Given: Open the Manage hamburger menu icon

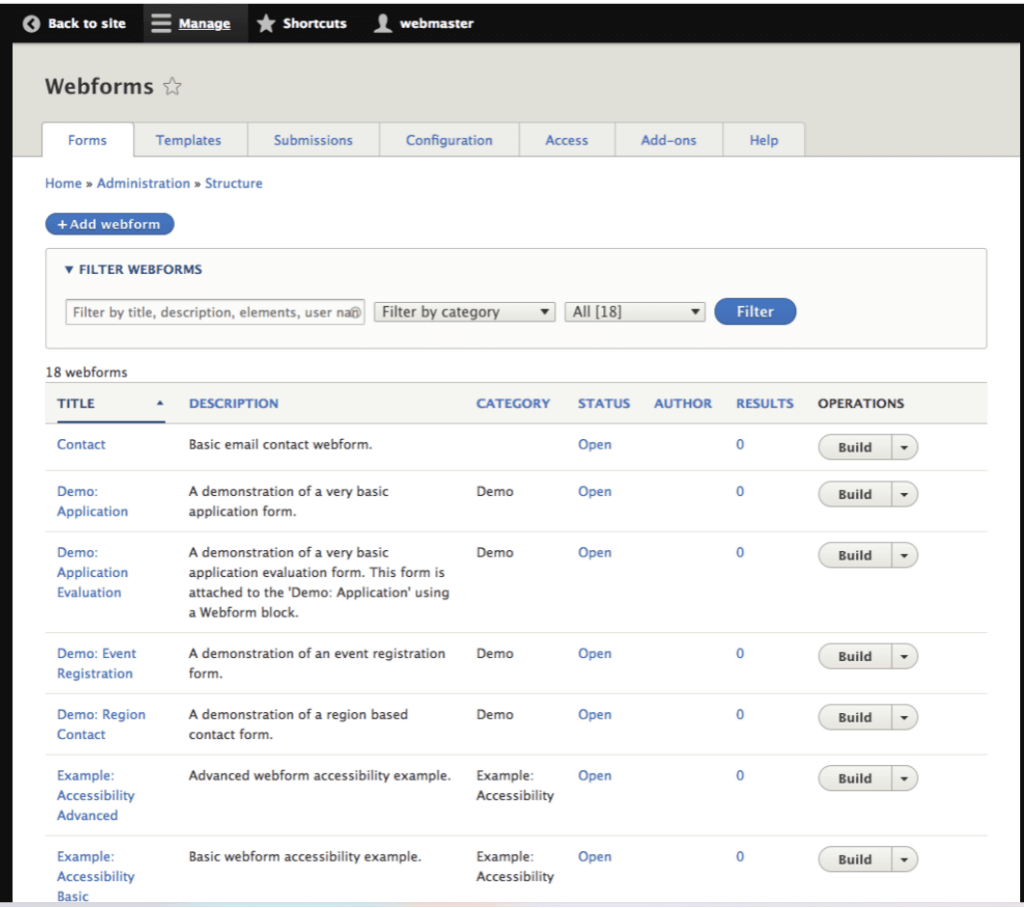Looking at the screenshot, I should (x=160, y=22).
